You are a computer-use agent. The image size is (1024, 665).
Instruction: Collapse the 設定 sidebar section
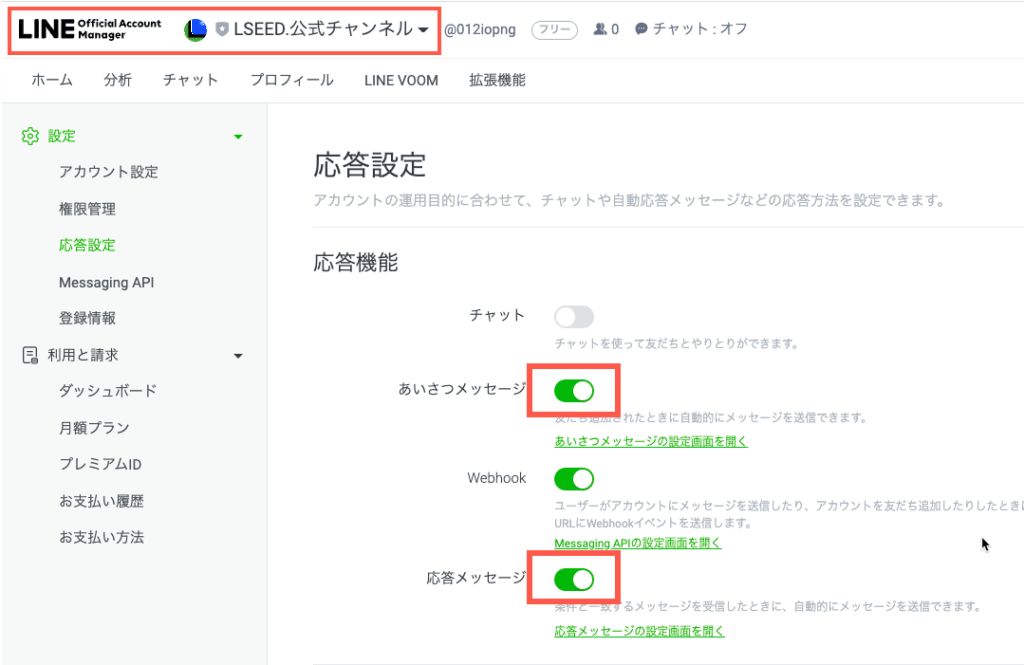click(x=238, y=137)
